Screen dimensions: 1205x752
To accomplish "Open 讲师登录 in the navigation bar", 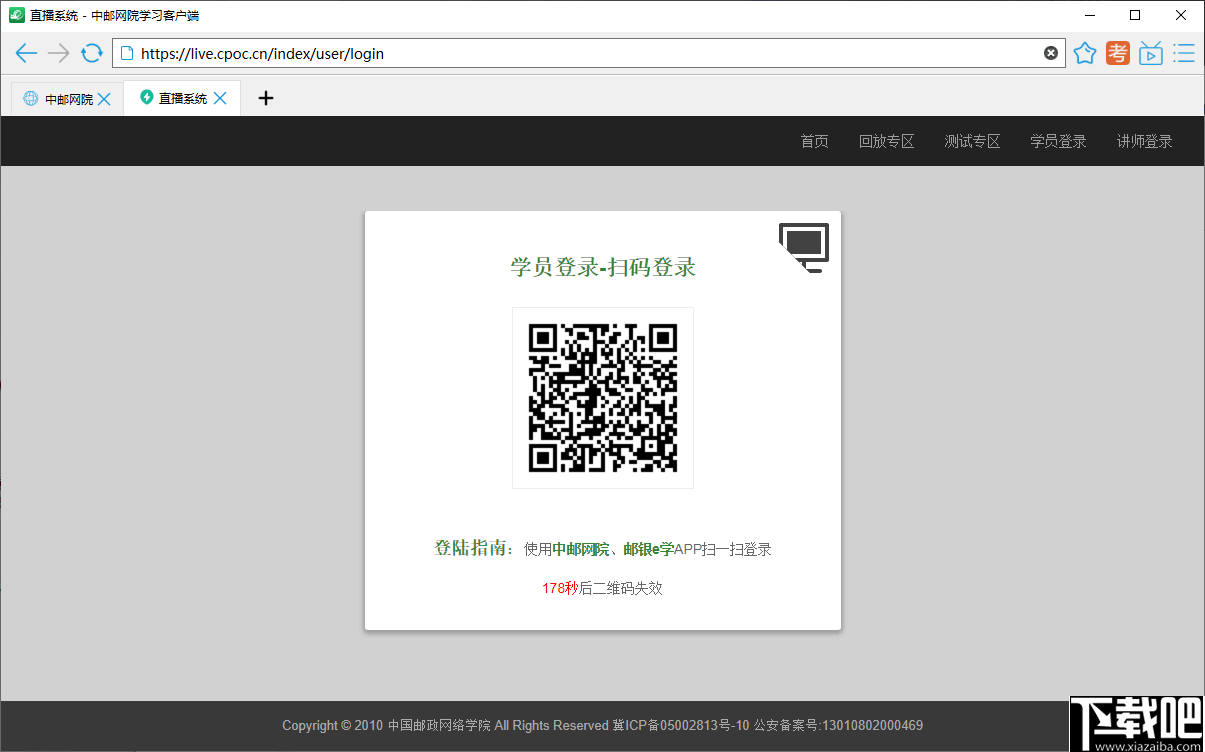I will pos(1145,142).
